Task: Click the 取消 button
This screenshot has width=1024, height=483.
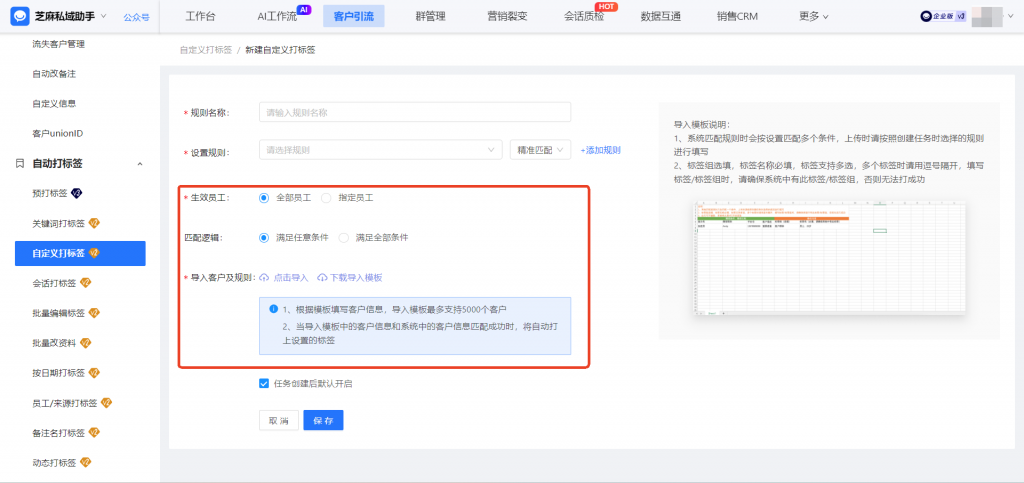Action: (279, 420)
